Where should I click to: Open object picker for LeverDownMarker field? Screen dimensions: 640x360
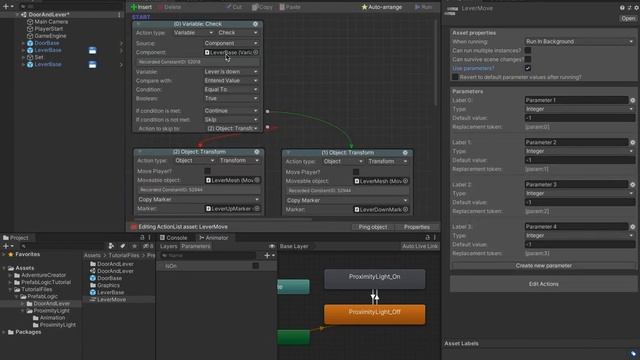click(x=405, y=209)
